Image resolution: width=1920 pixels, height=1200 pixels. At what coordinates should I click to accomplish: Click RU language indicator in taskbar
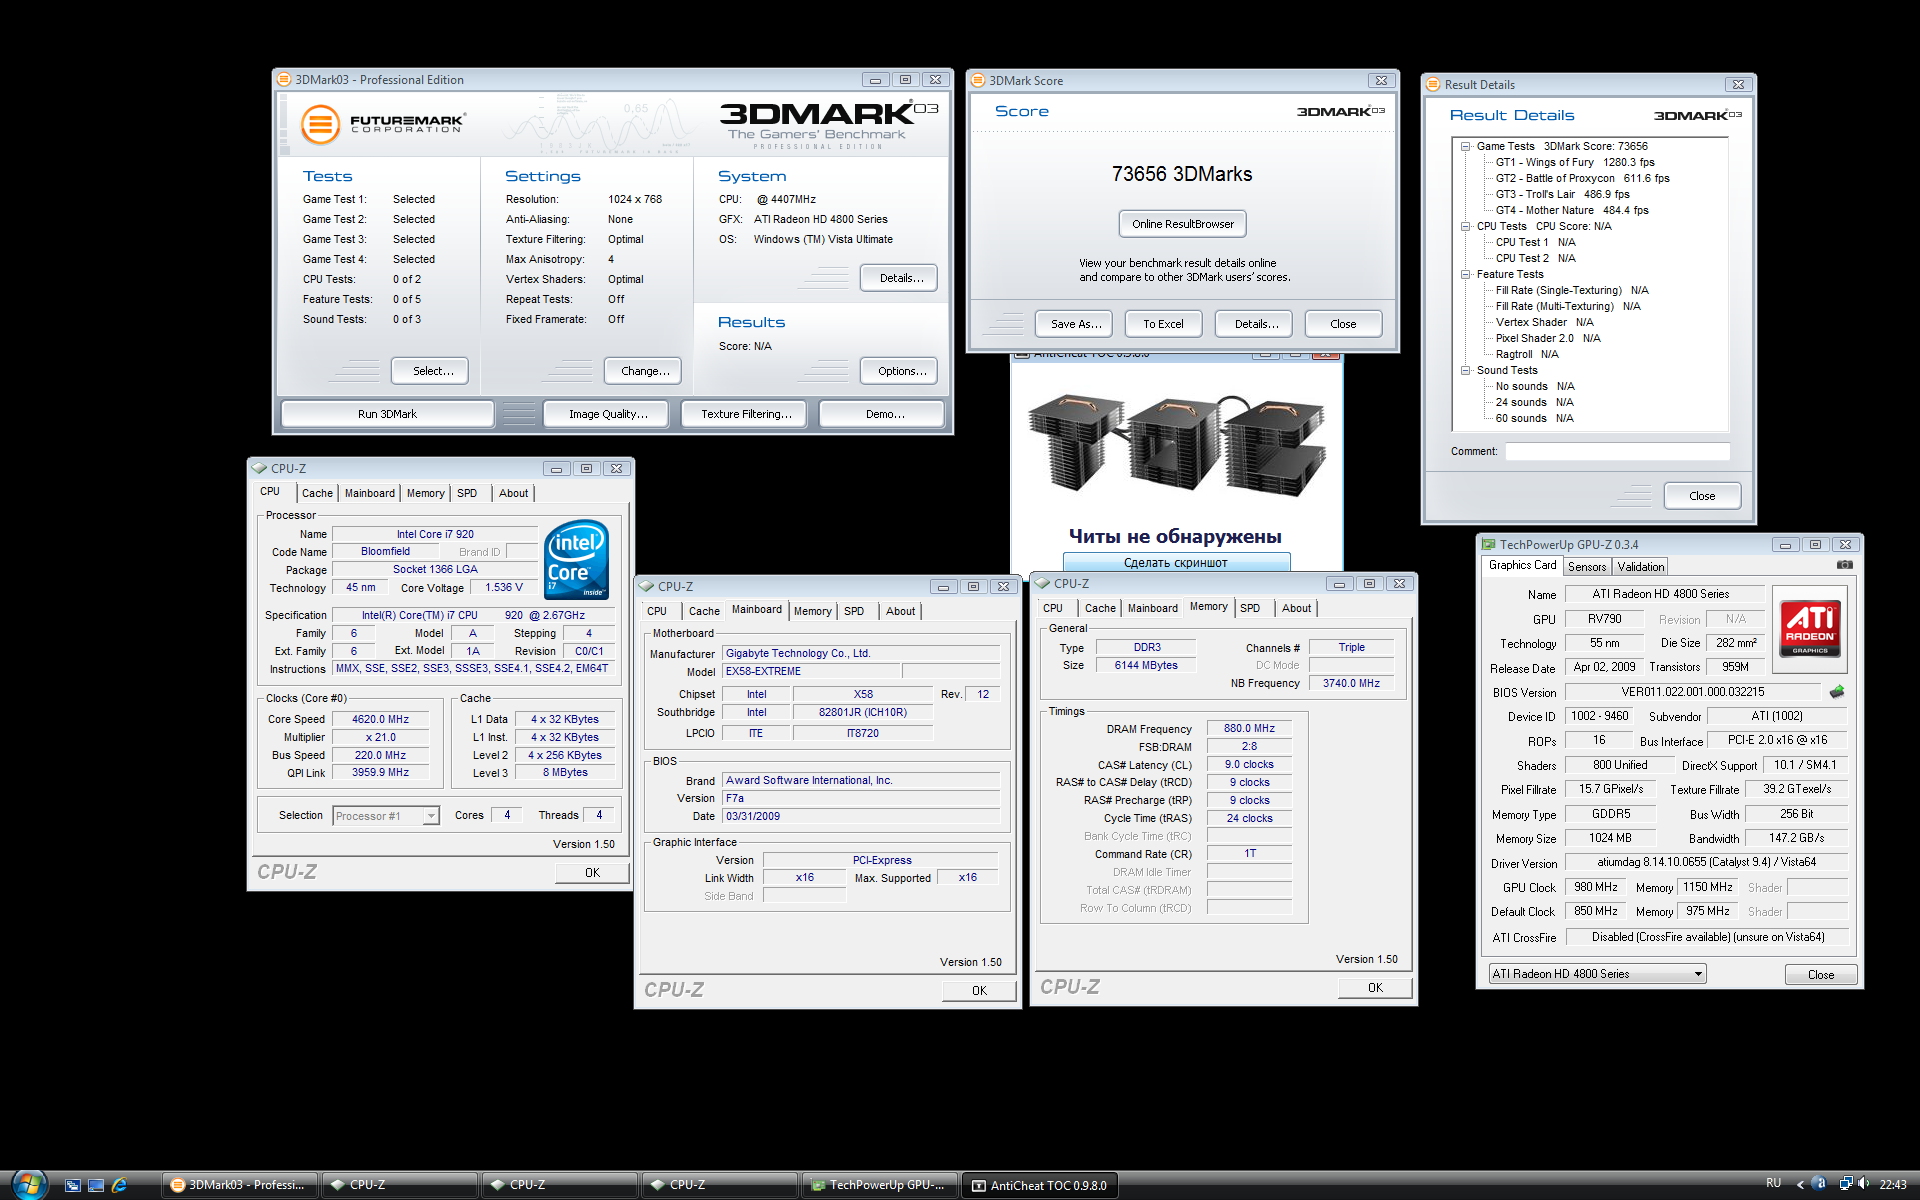(x=1773, y=1184)
